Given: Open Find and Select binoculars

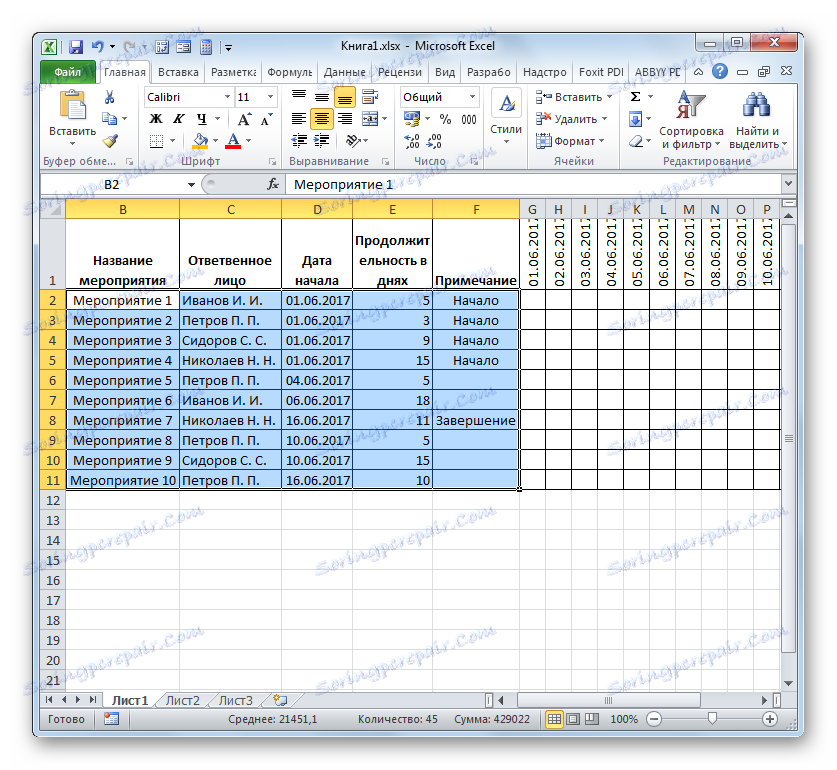Looking at the screenshot, I should [x=757, y=120].
